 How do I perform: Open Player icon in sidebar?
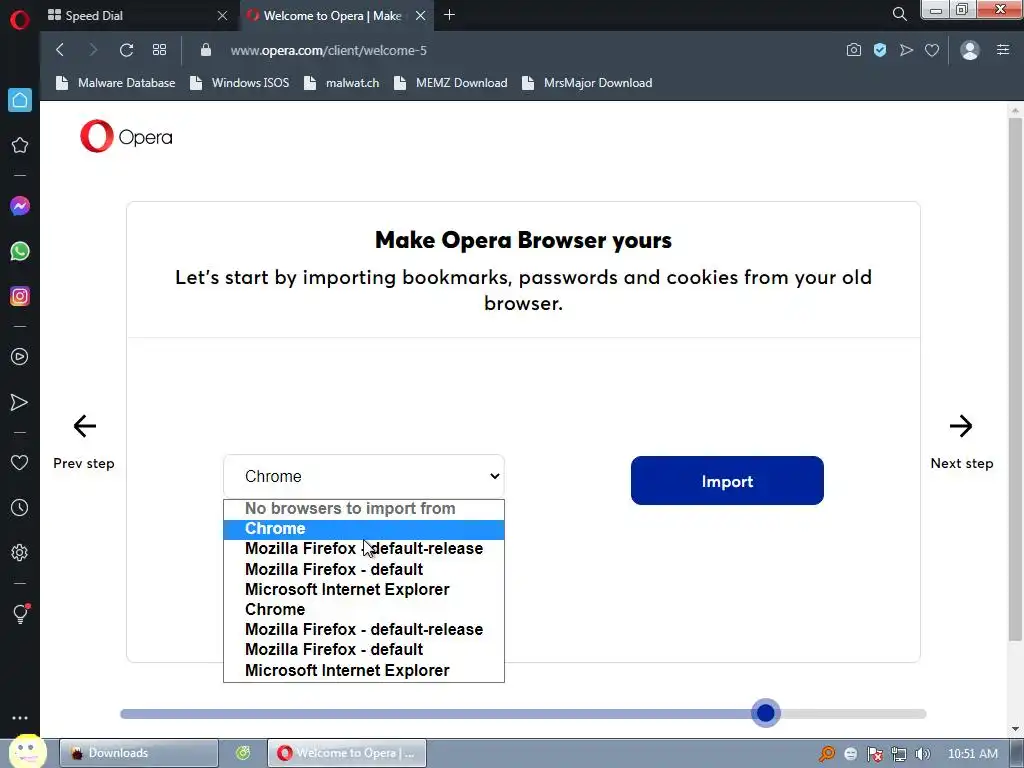pos(20,357)
